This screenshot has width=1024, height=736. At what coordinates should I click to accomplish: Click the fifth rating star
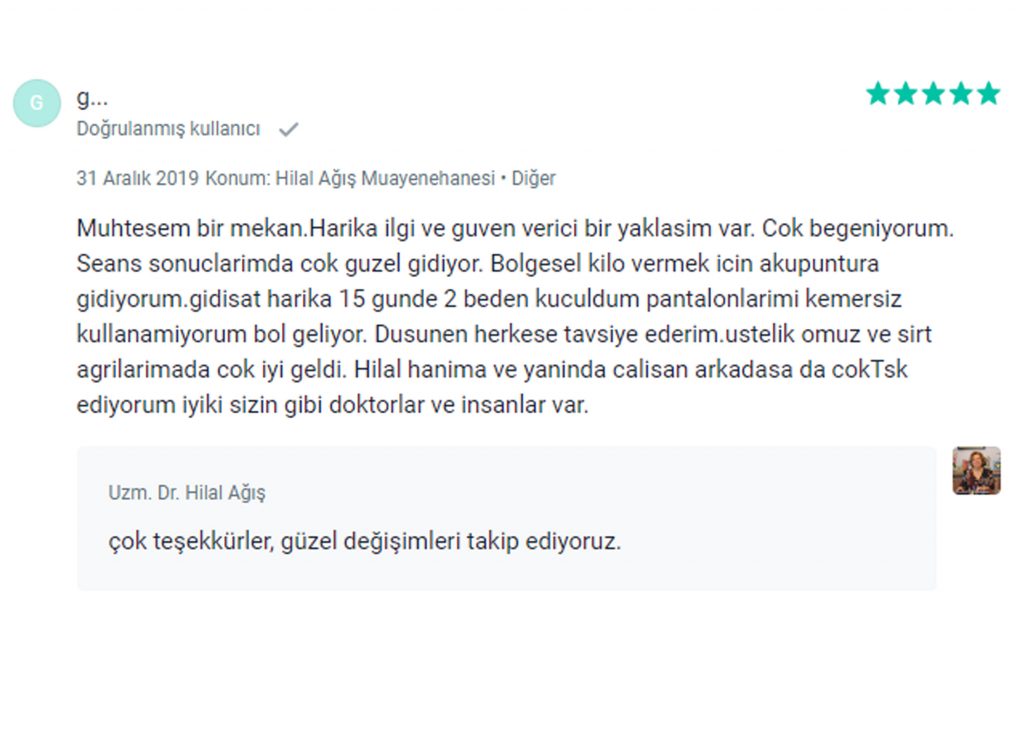[987, 93]
